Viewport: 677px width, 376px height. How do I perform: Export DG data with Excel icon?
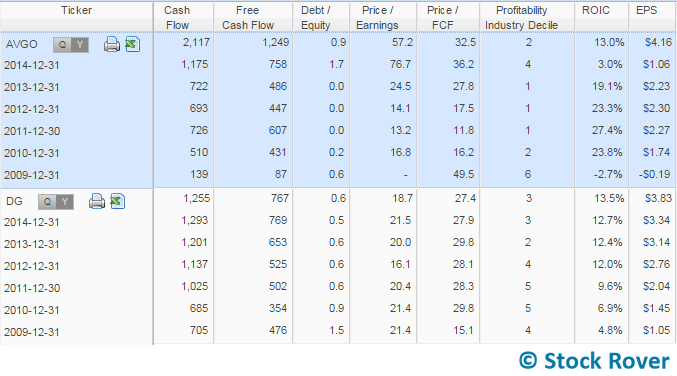pyautogui.click(x=117, y=201)
